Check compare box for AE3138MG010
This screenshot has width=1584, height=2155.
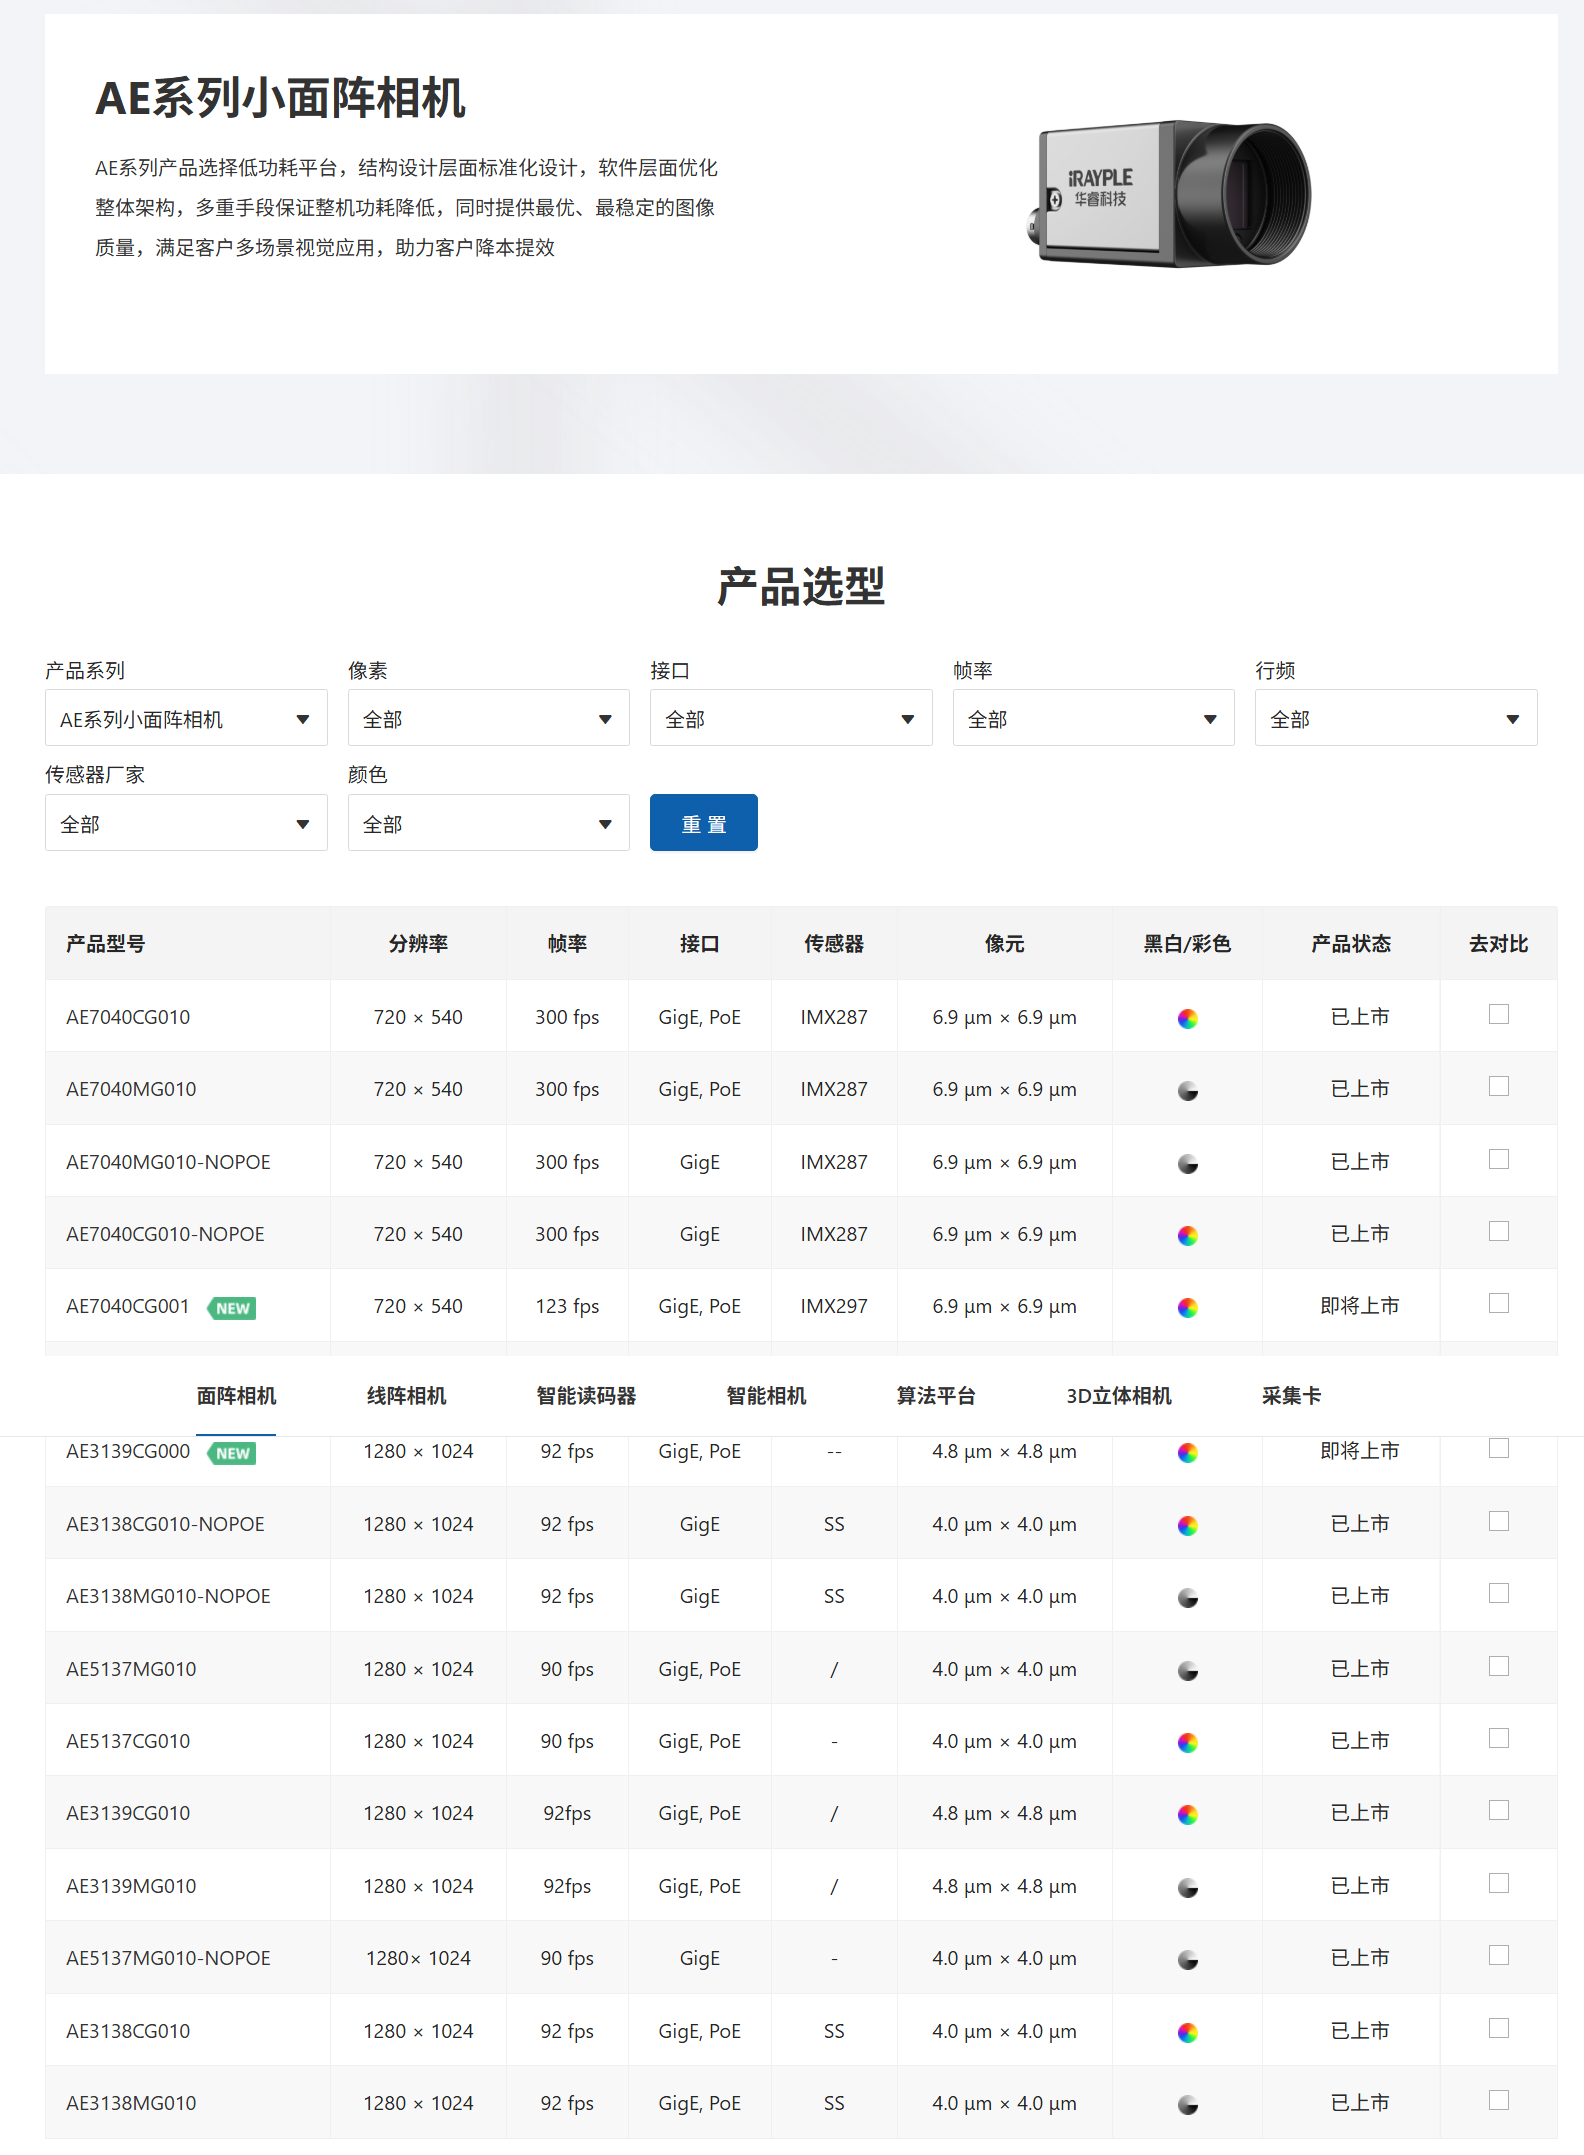[x=1498, y=2100]
